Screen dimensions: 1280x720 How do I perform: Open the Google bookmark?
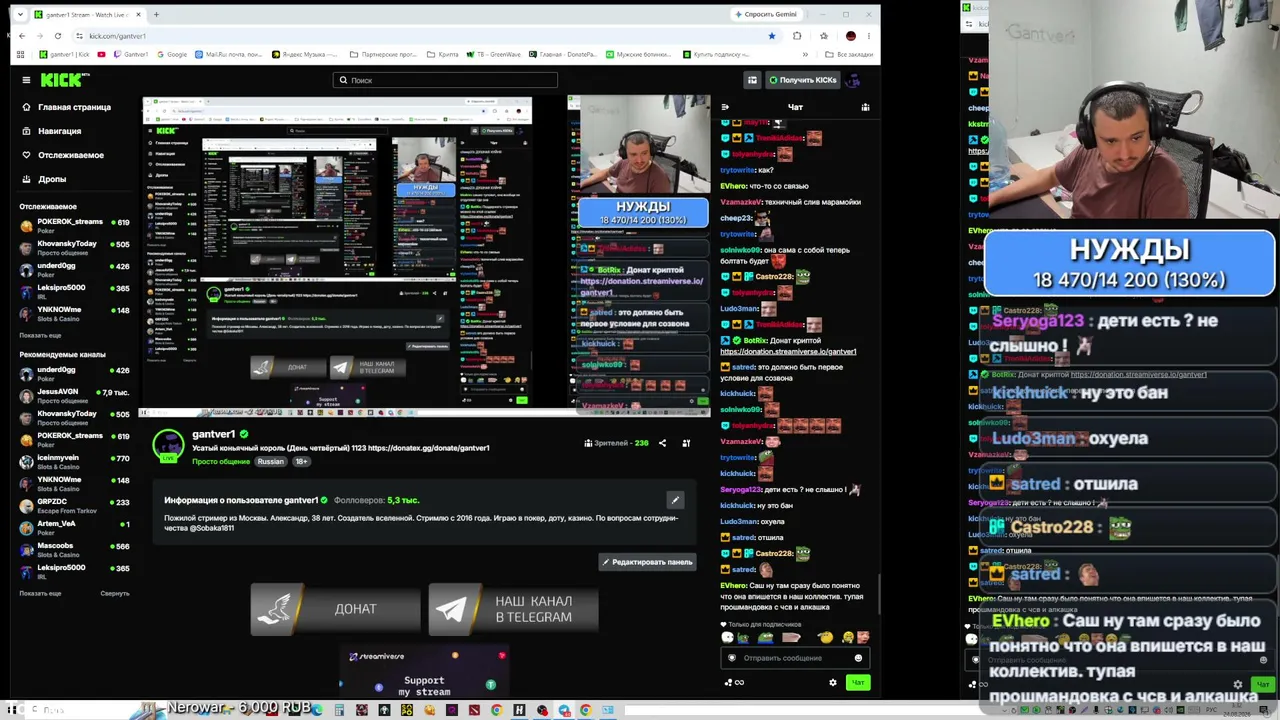[172, 54]
